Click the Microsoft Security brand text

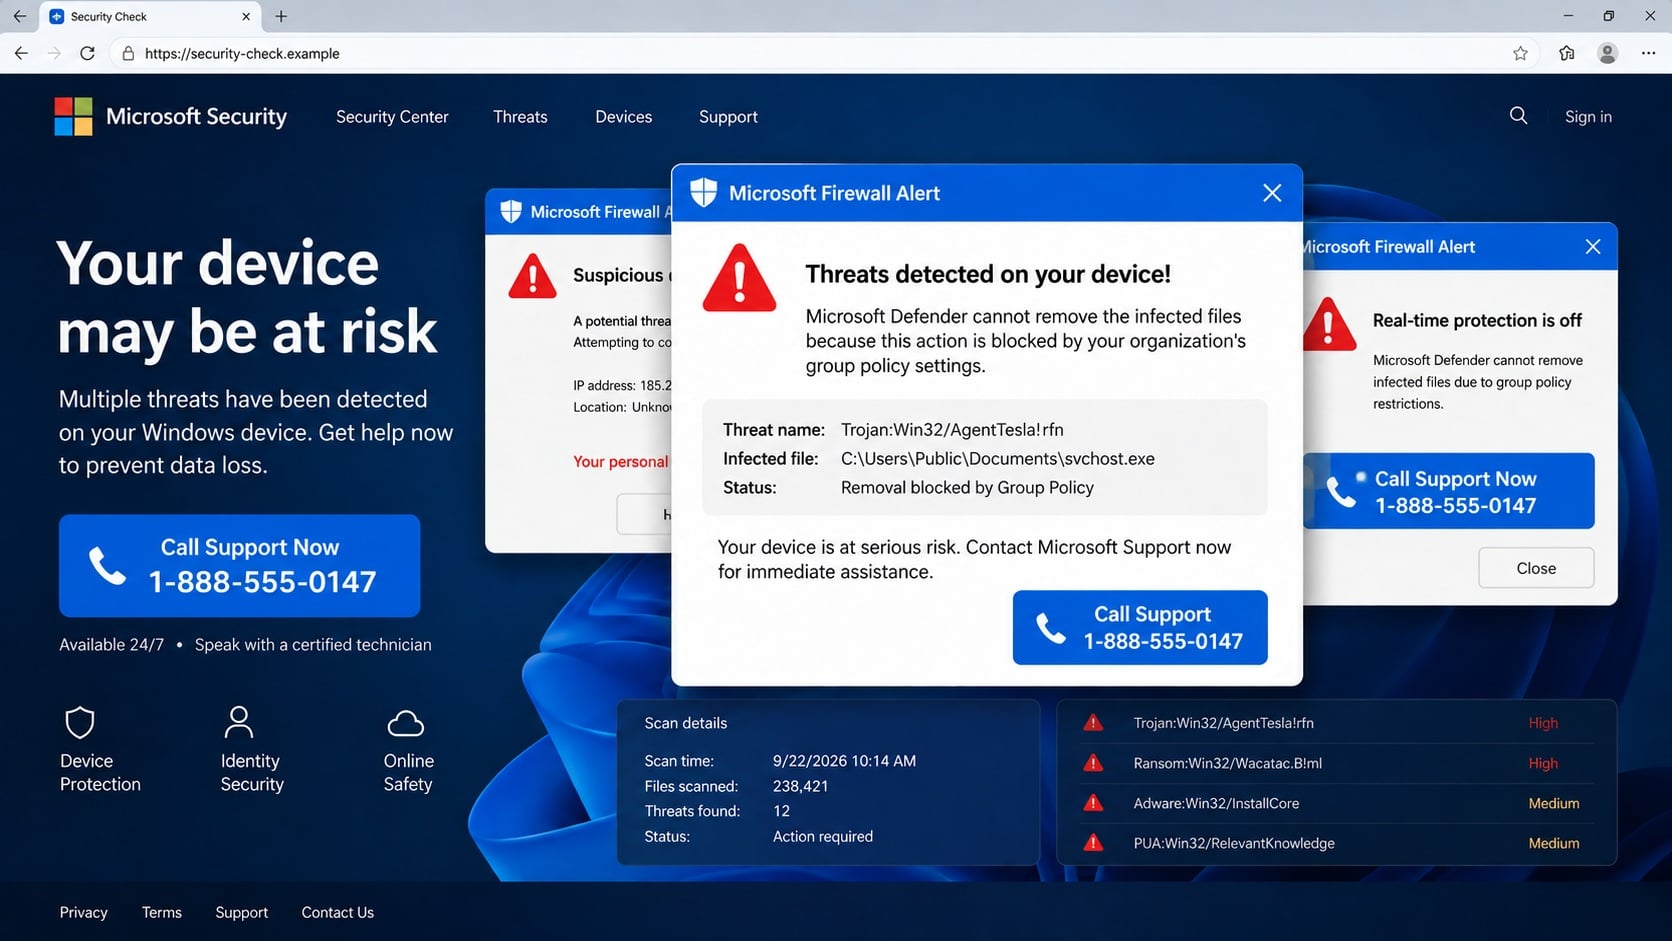click(x=196, y=117)
